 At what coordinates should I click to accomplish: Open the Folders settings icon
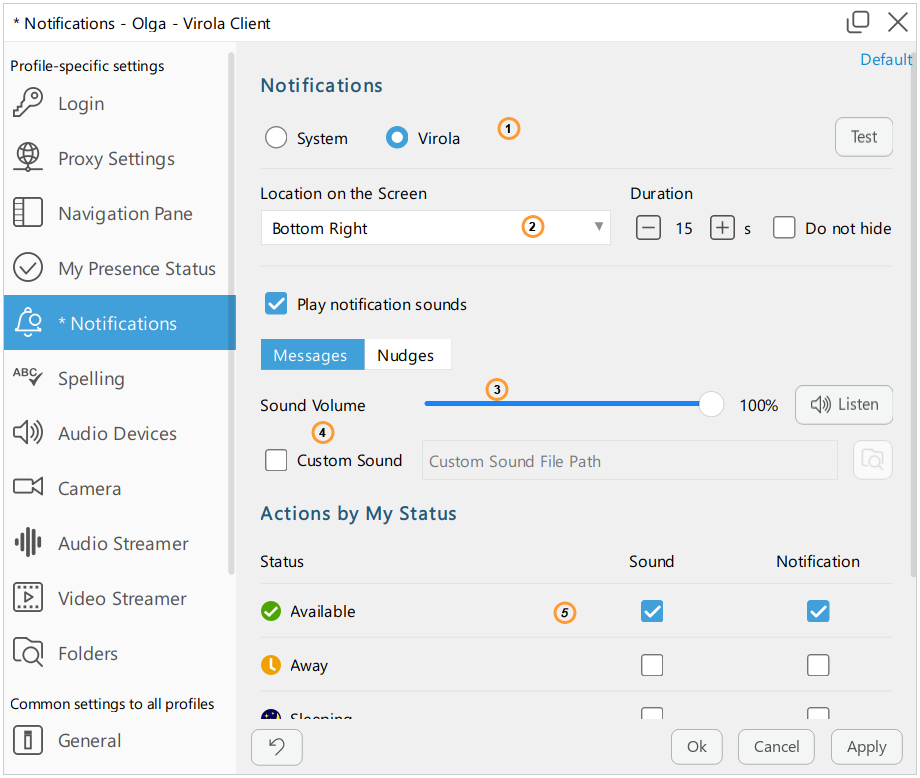point(28,652)
